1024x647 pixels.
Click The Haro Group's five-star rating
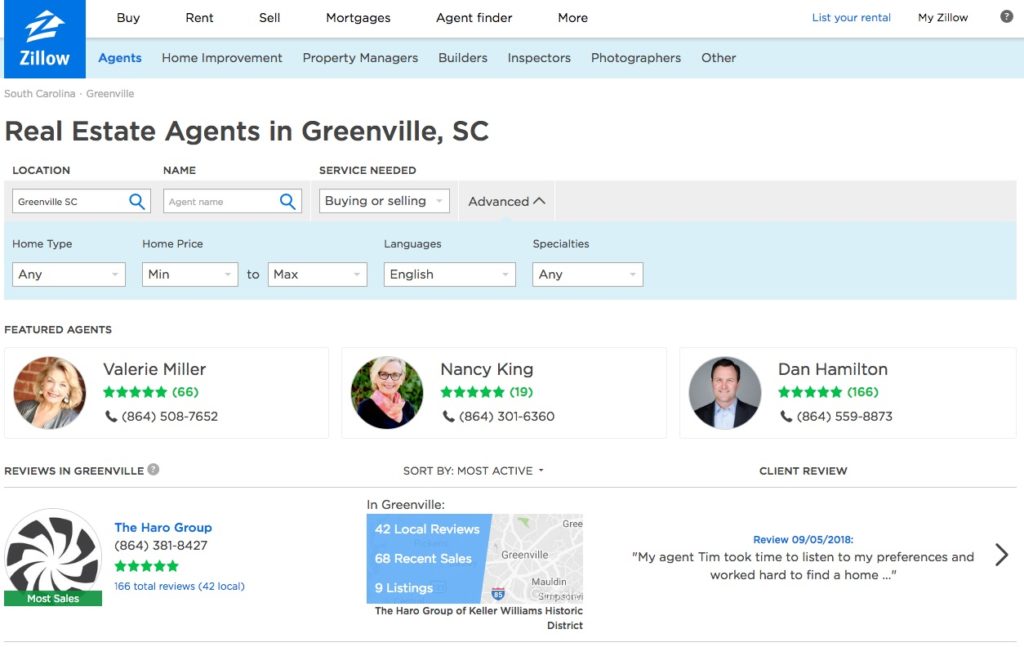146,566
